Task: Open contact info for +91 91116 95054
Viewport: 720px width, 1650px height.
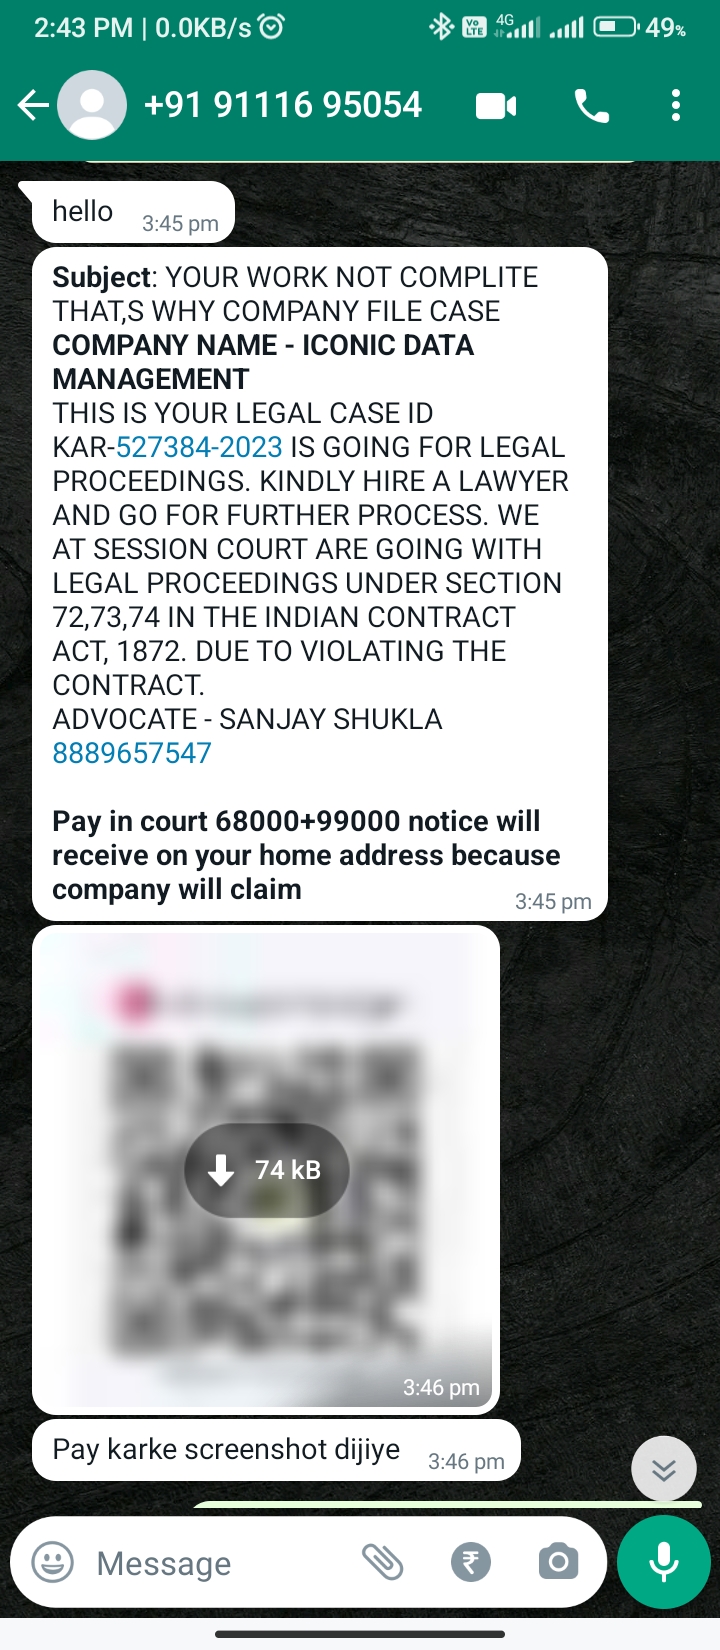Action: pyautogui.click(x=283, y=105)
